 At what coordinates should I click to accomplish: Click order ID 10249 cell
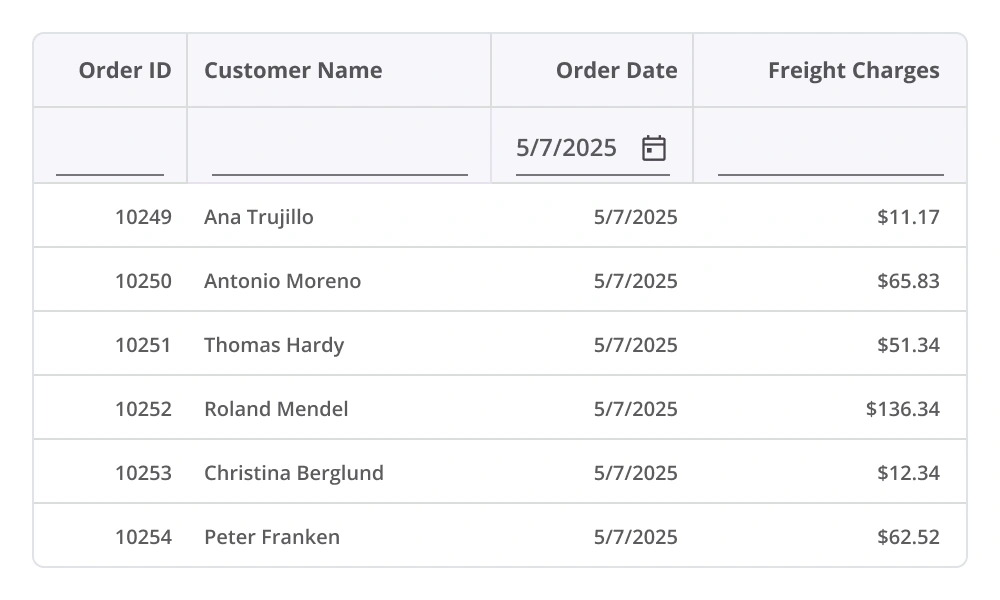pyautogui.click(x=143, y=216)
